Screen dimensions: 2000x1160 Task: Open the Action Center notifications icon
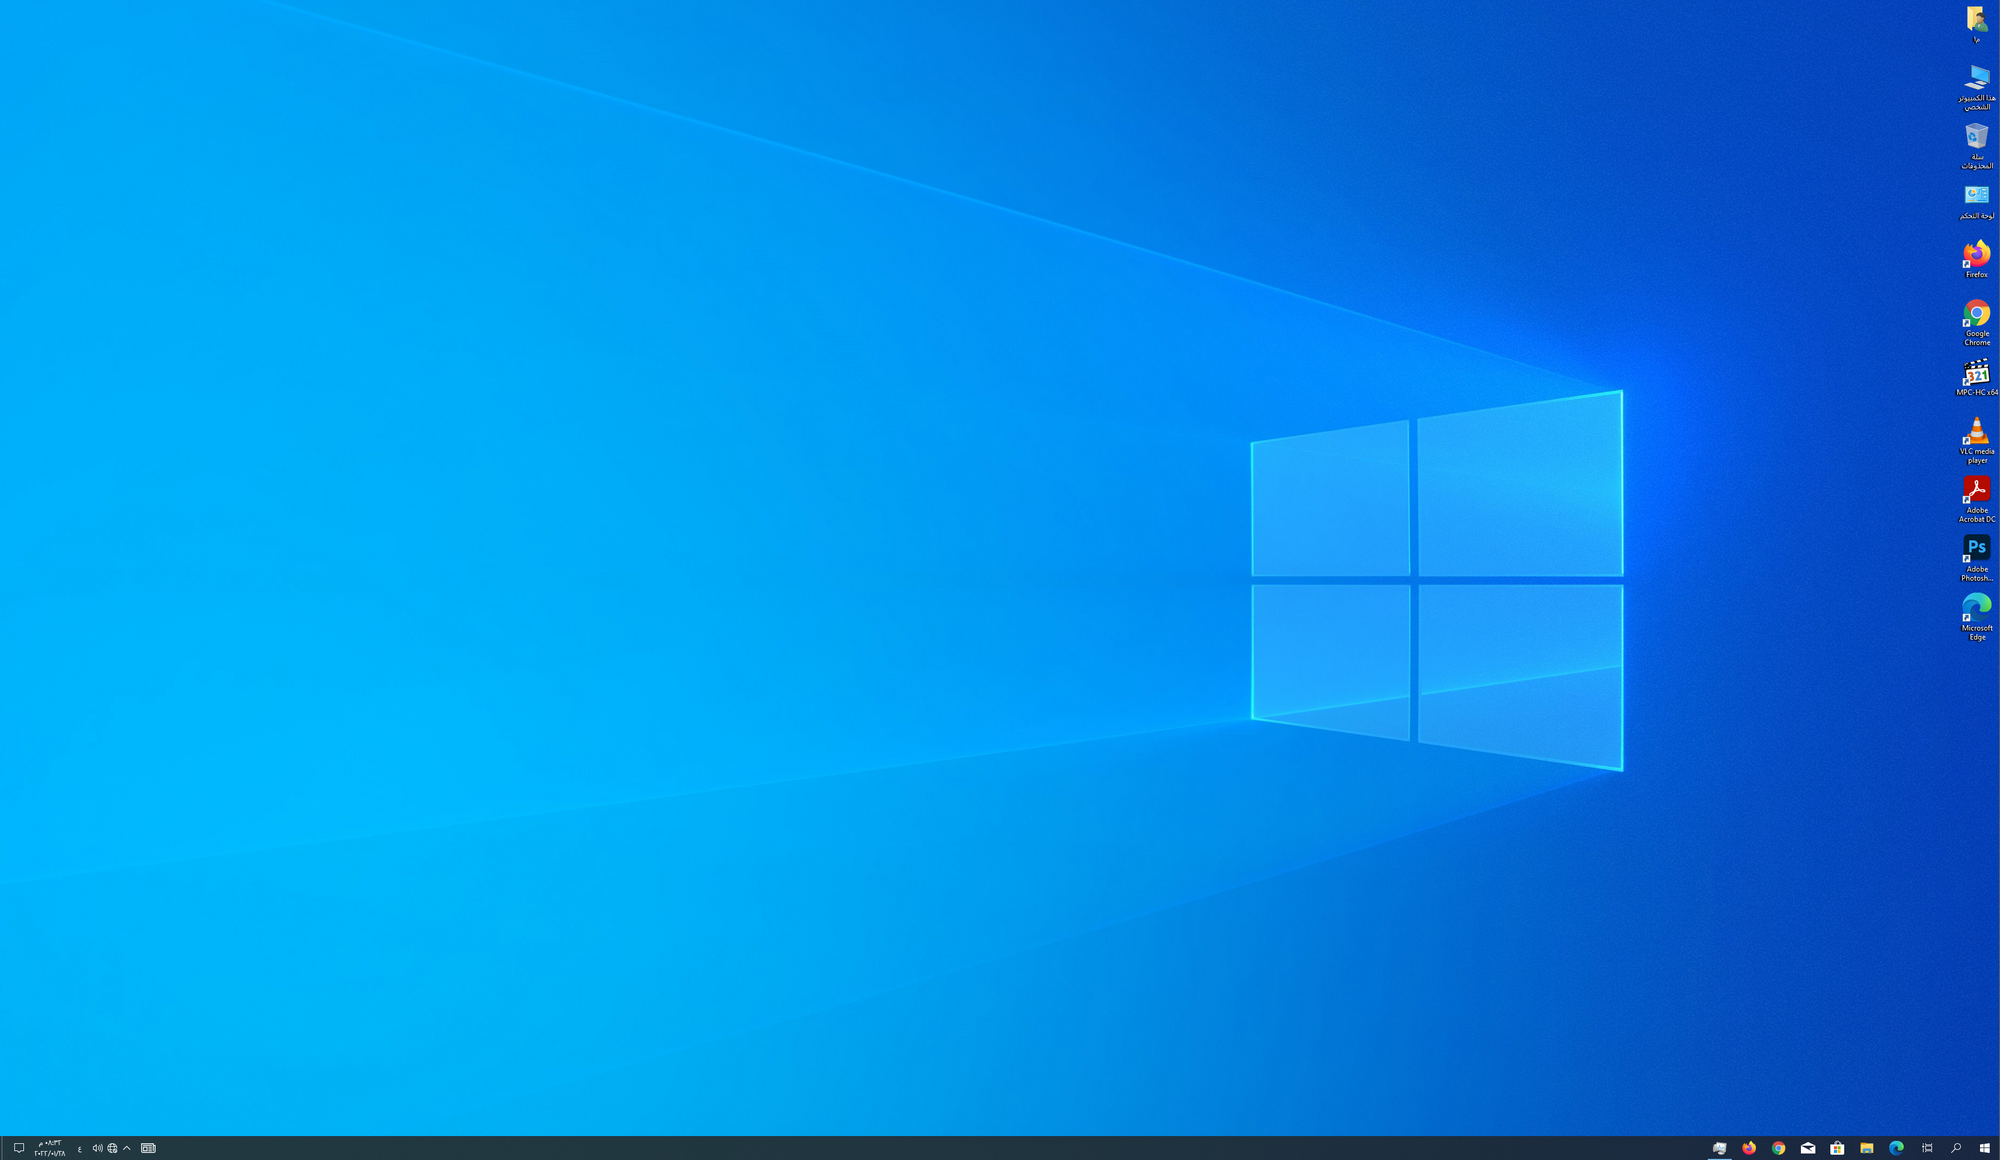coord(18,1148)
